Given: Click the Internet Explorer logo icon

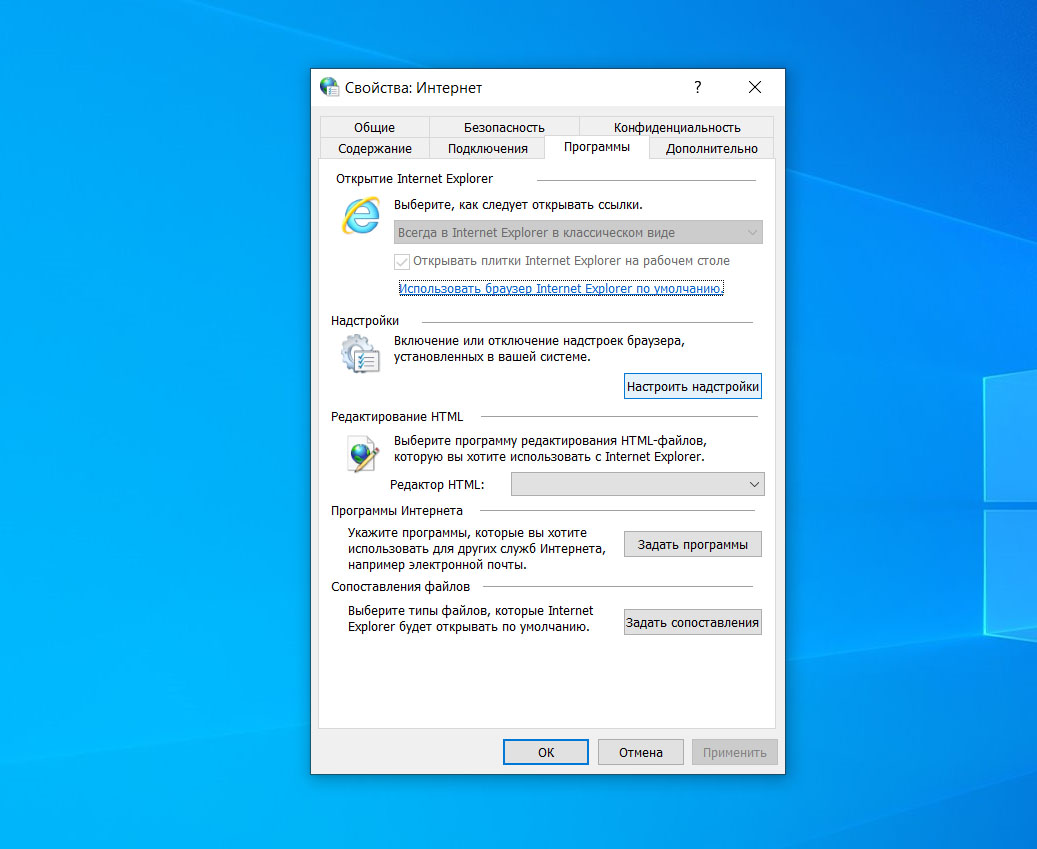Looking at the screenshot, I should tap(360, 216).
